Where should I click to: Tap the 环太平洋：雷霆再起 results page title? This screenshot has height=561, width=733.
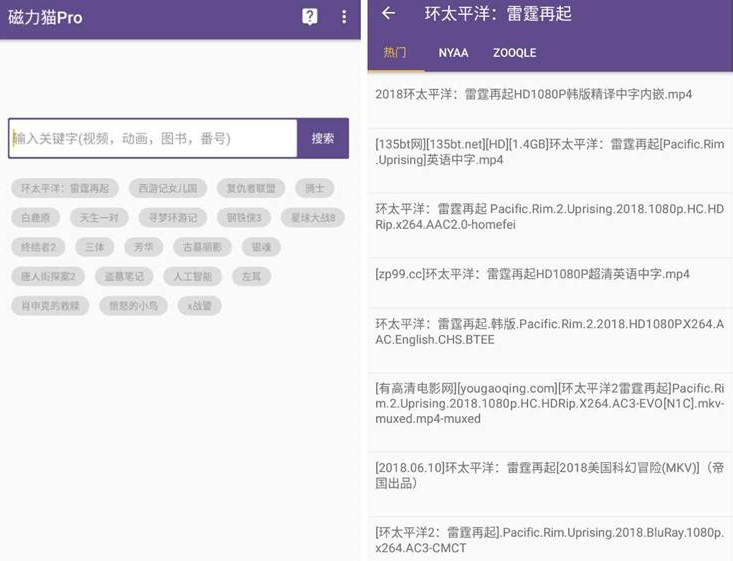[498, 14]
